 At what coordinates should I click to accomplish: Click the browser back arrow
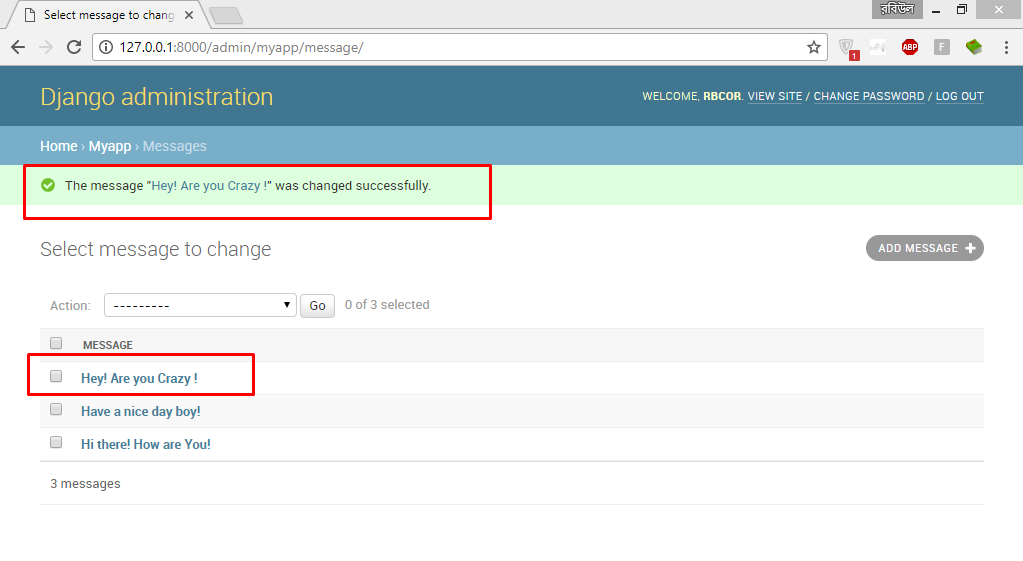[x=18, y=47]
